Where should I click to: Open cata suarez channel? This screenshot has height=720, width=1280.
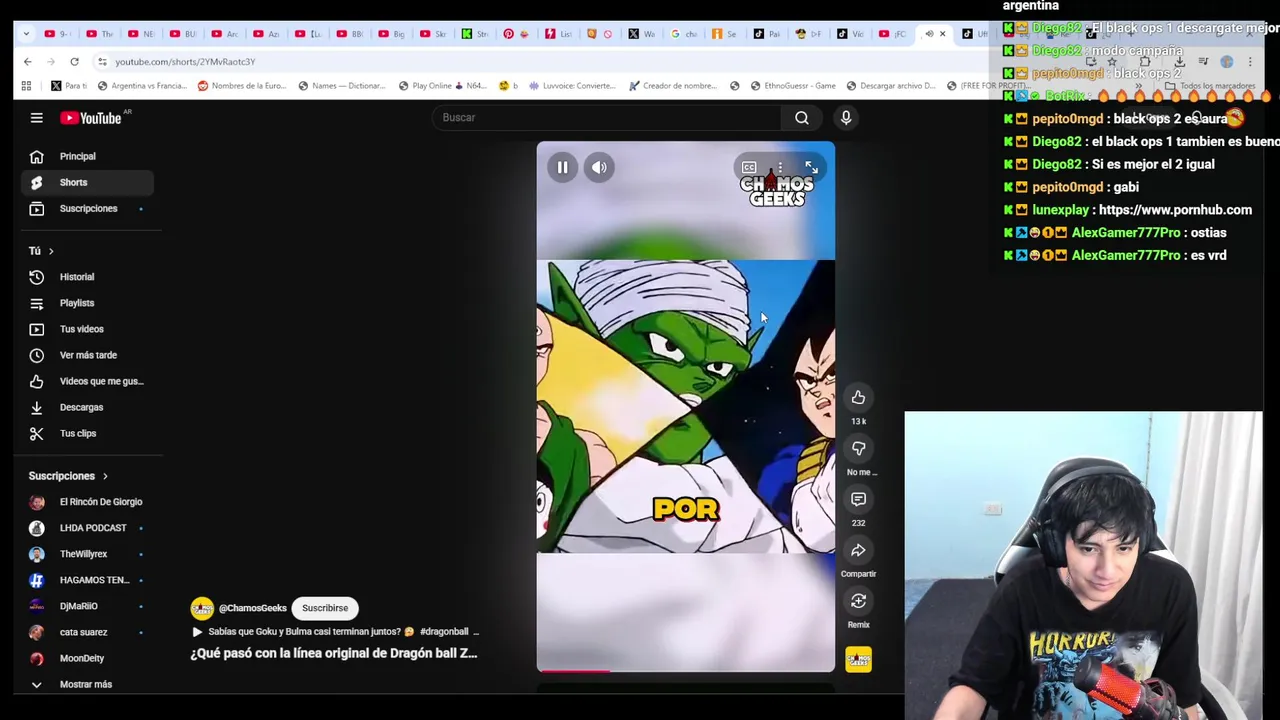(x=88, y=632)
